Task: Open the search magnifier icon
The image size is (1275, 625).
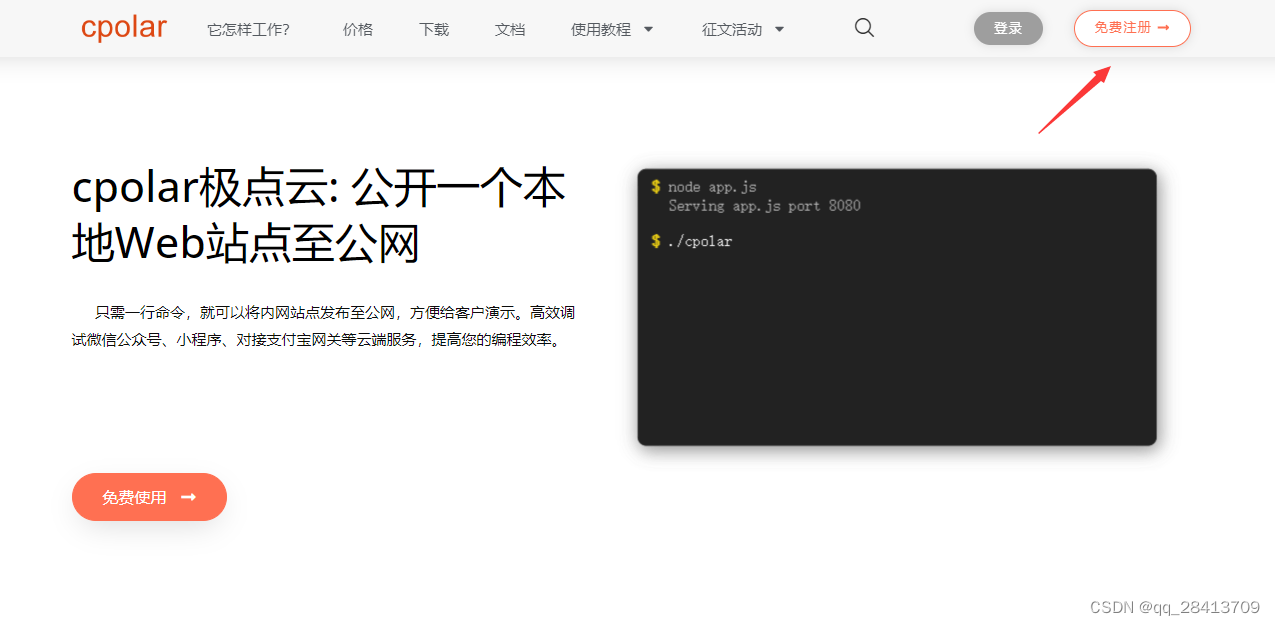Action: pos(864,28)
